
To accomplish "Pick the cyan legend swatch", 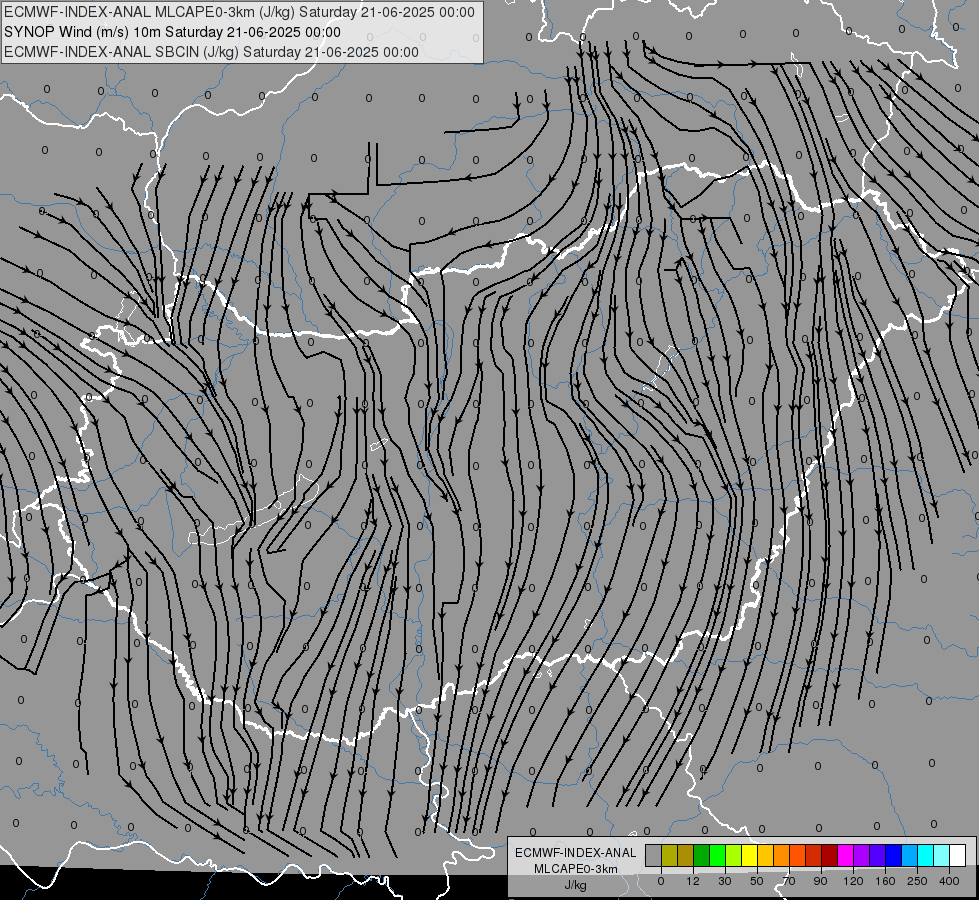I will click(926, 855).
